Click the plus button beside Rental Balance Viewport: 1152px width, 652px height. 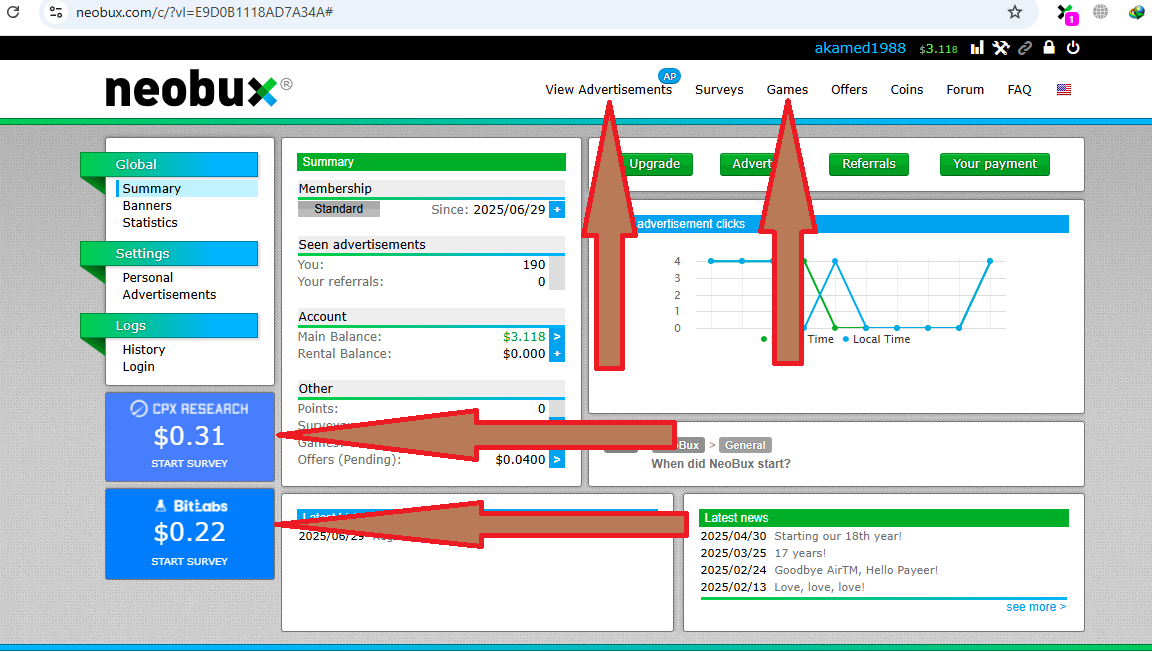click(x=557, y=354)
